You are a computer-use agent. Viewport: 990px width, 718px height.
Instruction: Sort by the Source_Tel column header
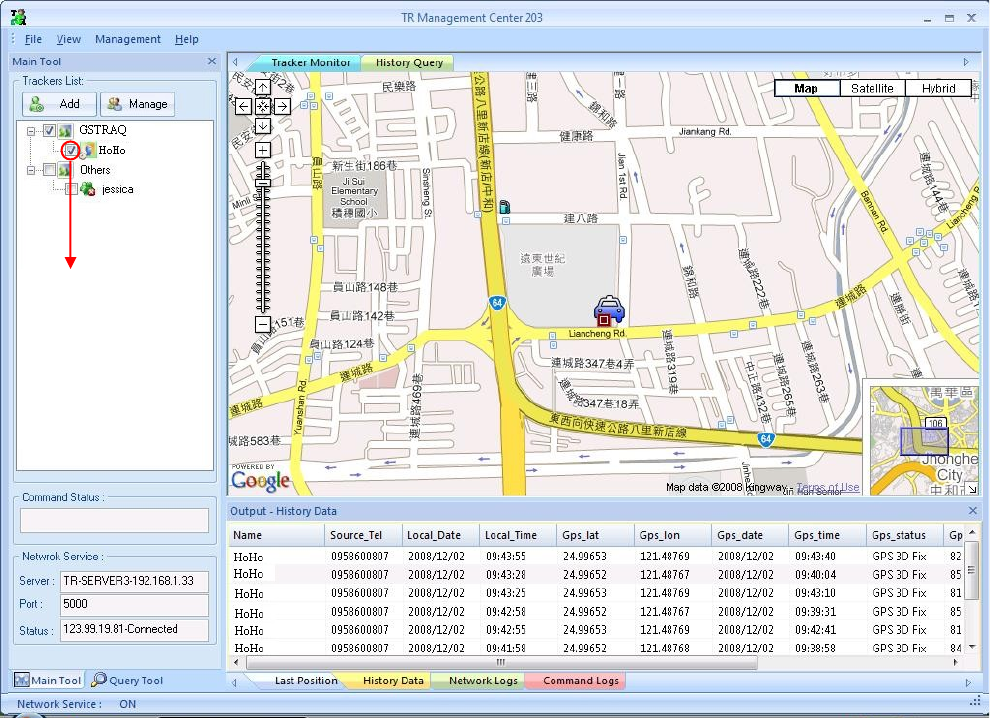click(364, 535)
